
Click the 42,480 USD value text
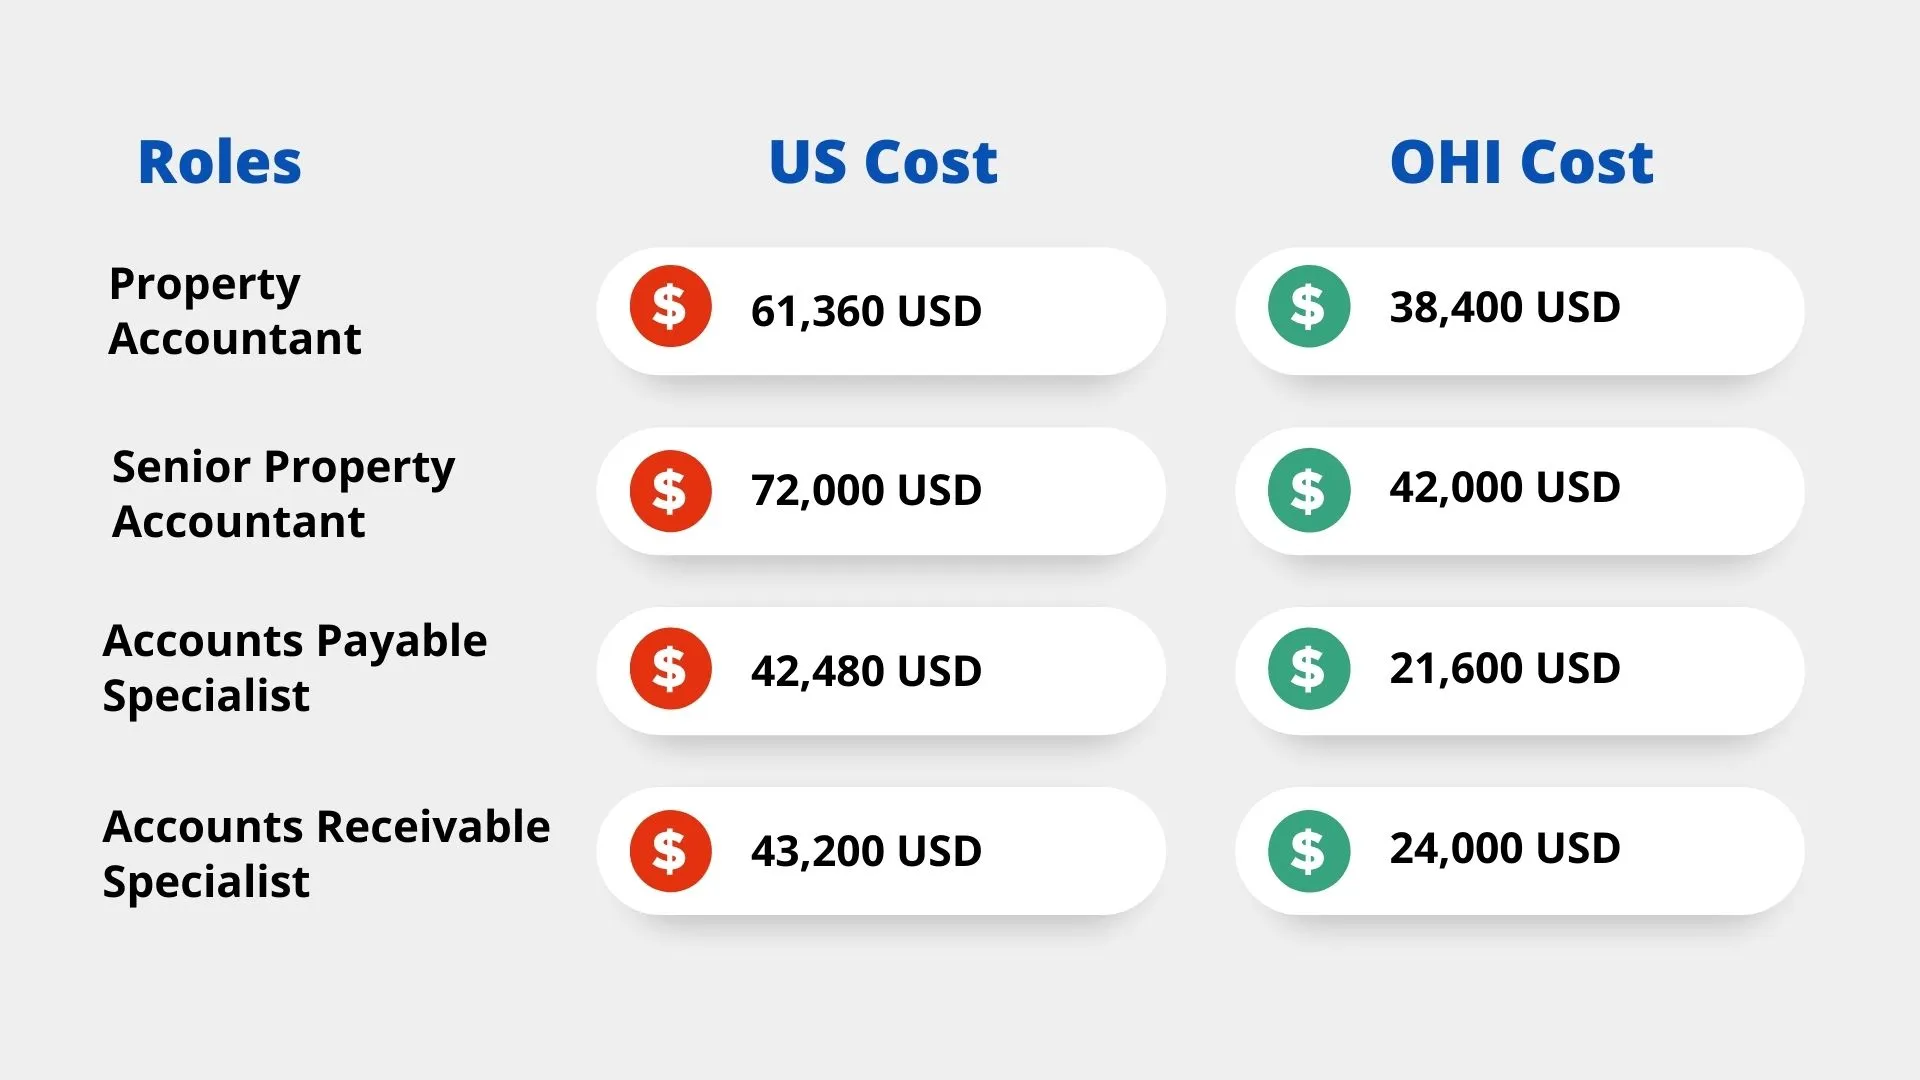(x=866, y=671)
